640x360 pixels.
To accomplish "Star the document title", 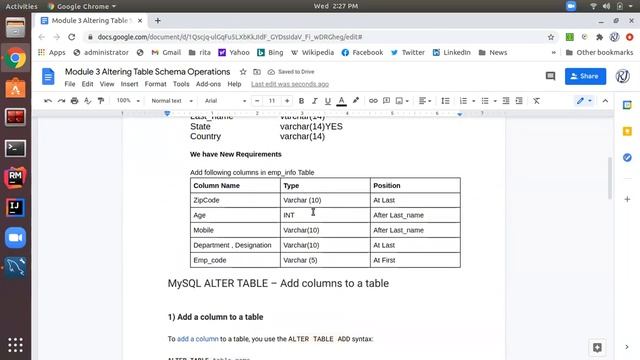I will [x=243, y=72].
